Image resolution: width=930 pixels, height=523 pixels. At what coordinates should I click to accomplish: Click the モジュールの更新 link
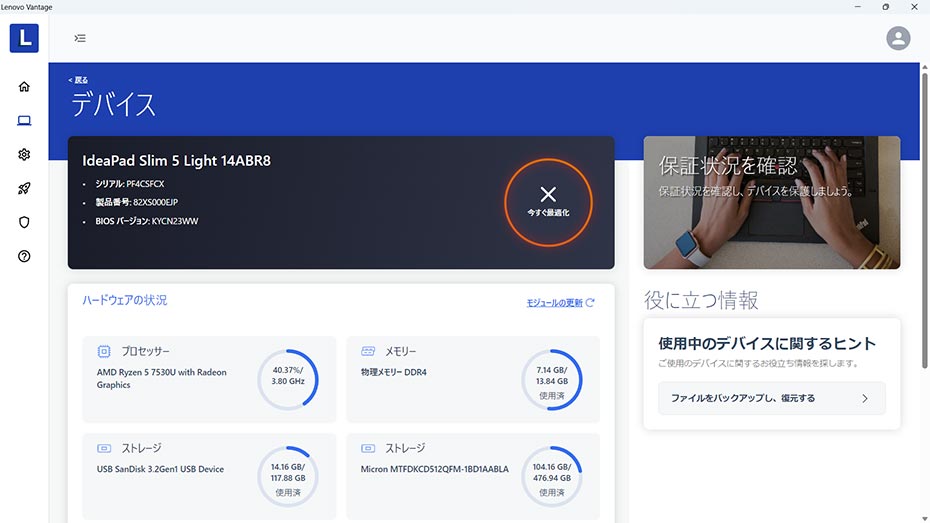[555, 303]
